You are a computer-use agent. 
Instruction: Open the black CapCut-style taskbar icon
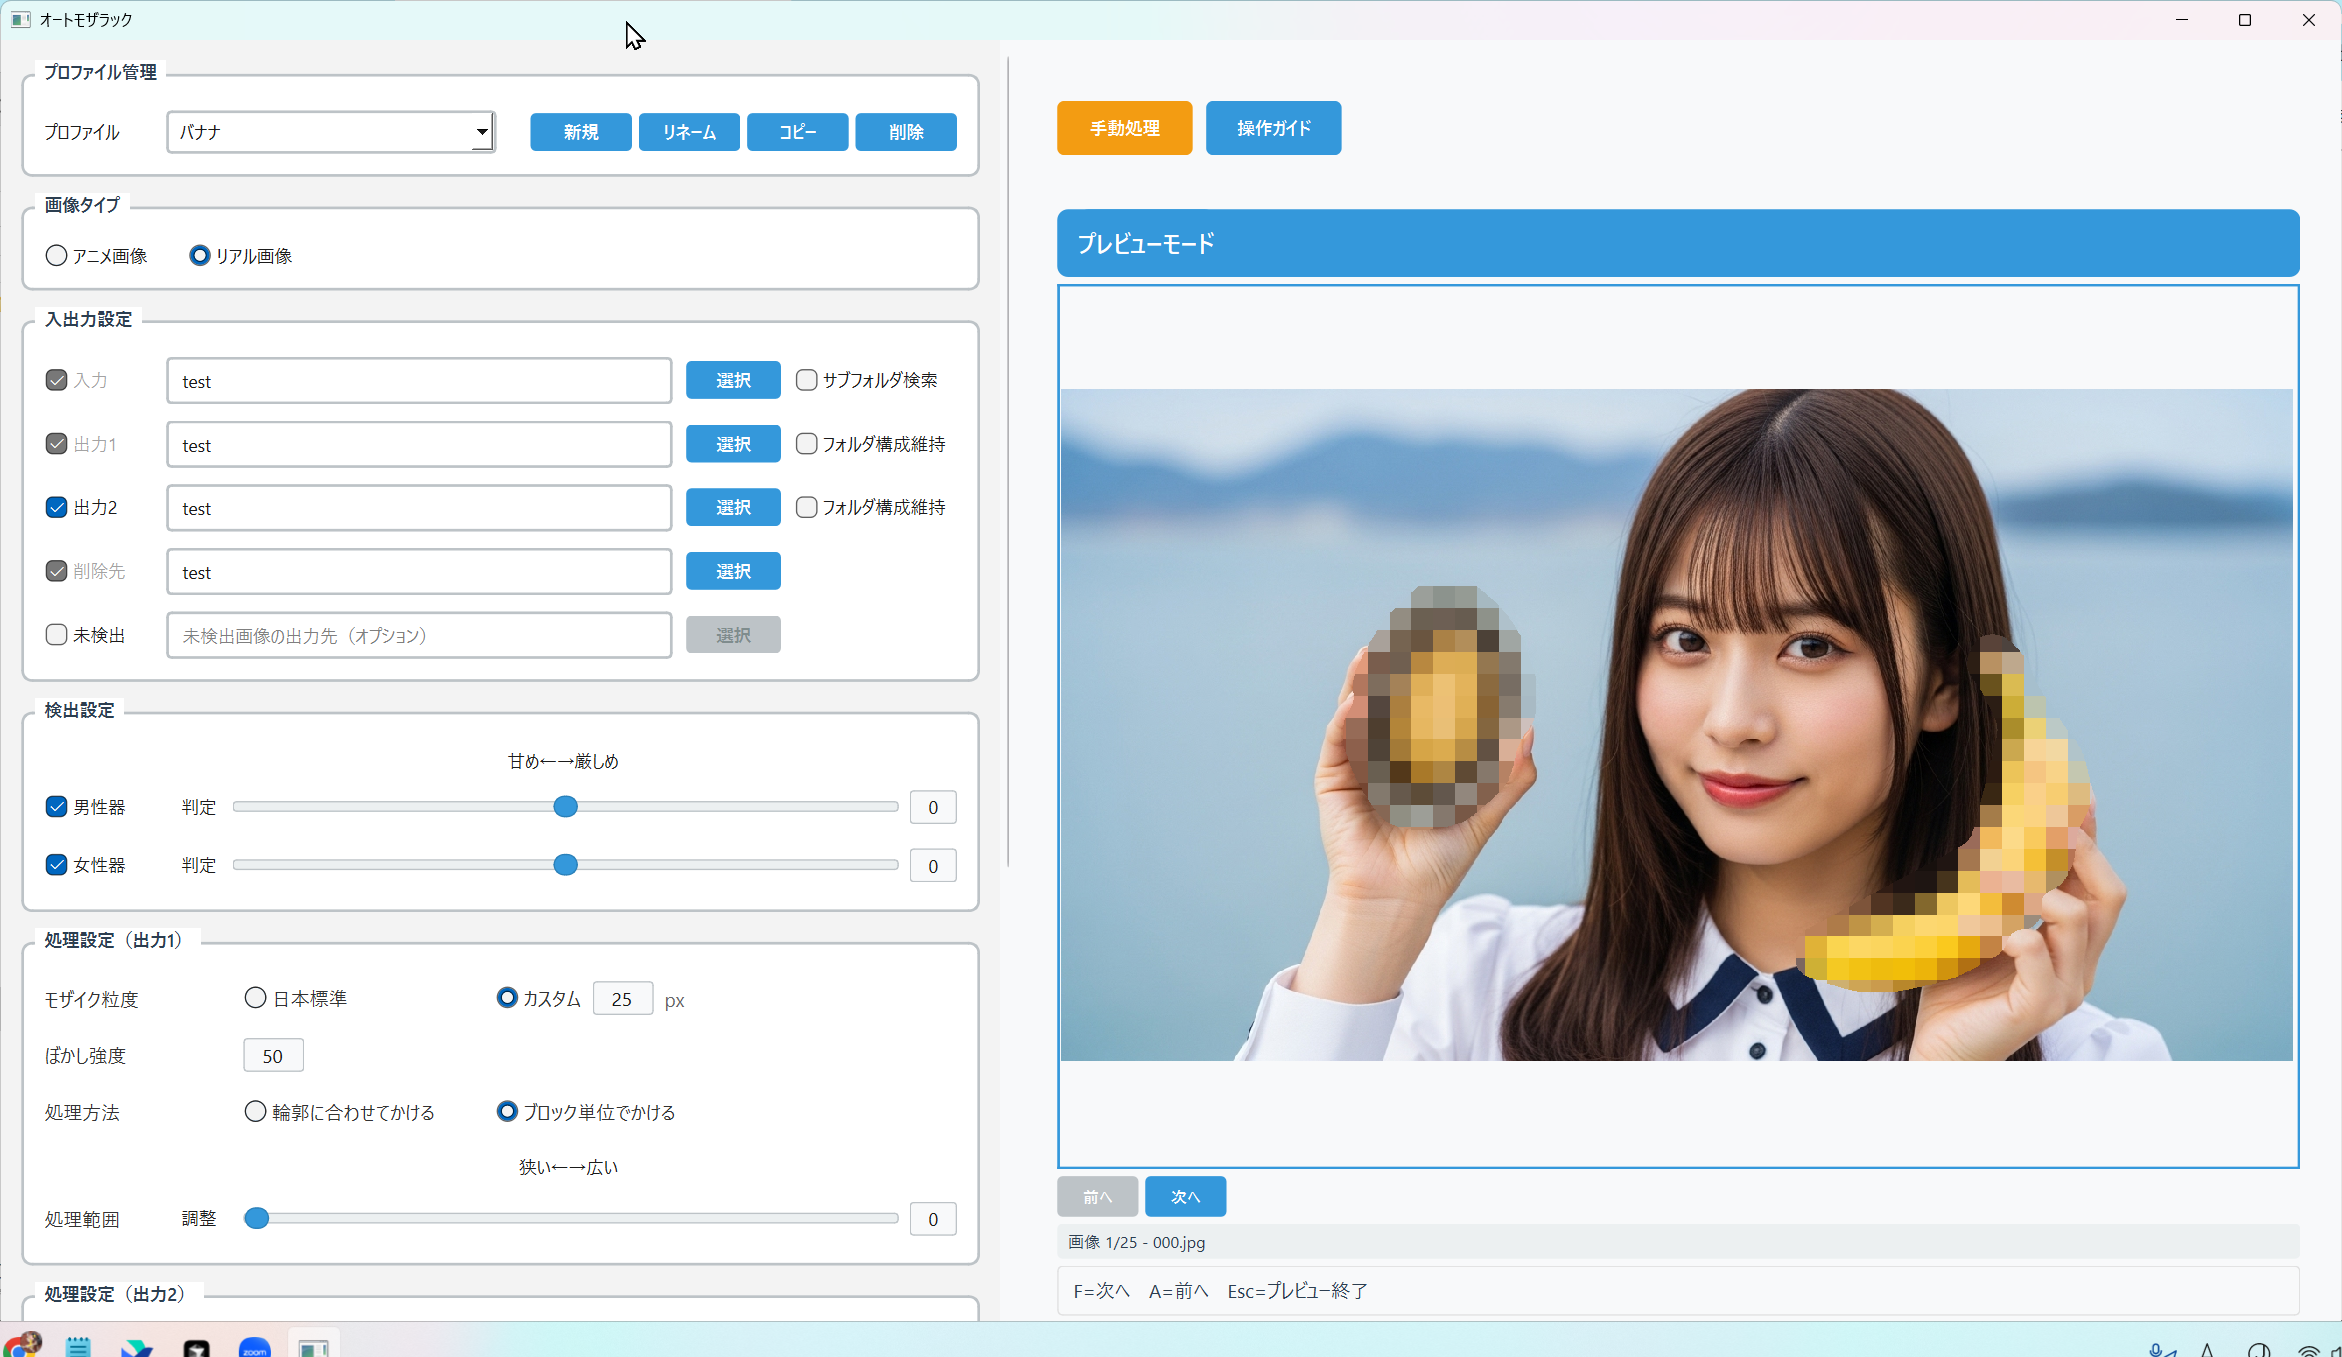[197, 1348]
